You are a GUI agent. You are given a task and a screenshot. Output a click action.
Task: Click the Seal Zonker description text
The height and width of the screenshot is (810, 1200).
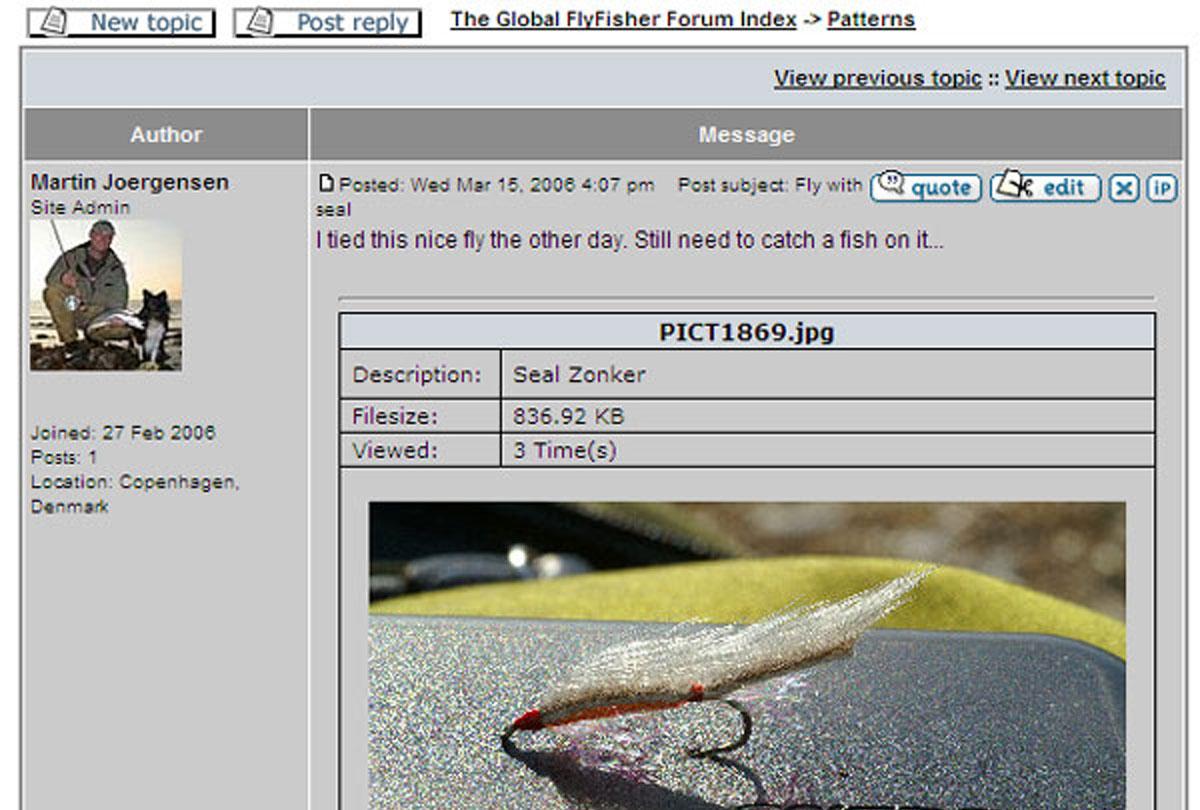pos(579,375)
